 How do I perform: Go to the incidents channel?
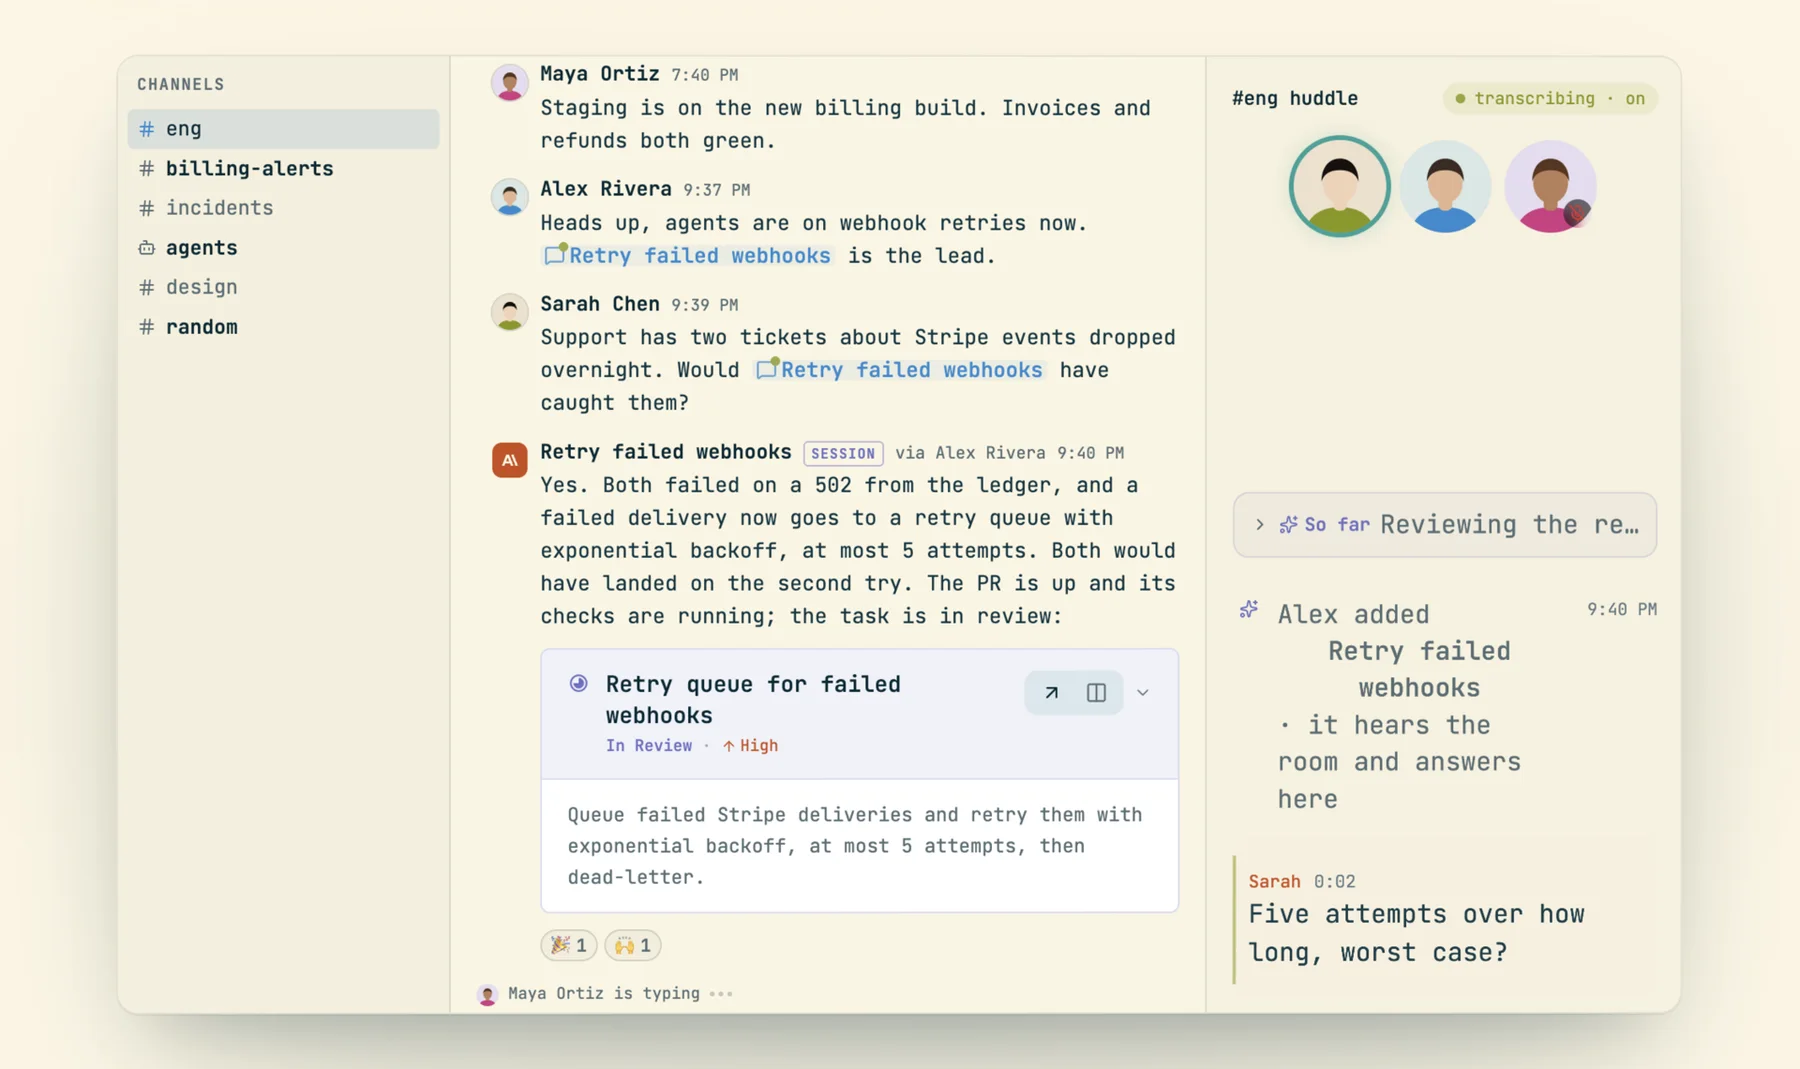tap(283, 208)
